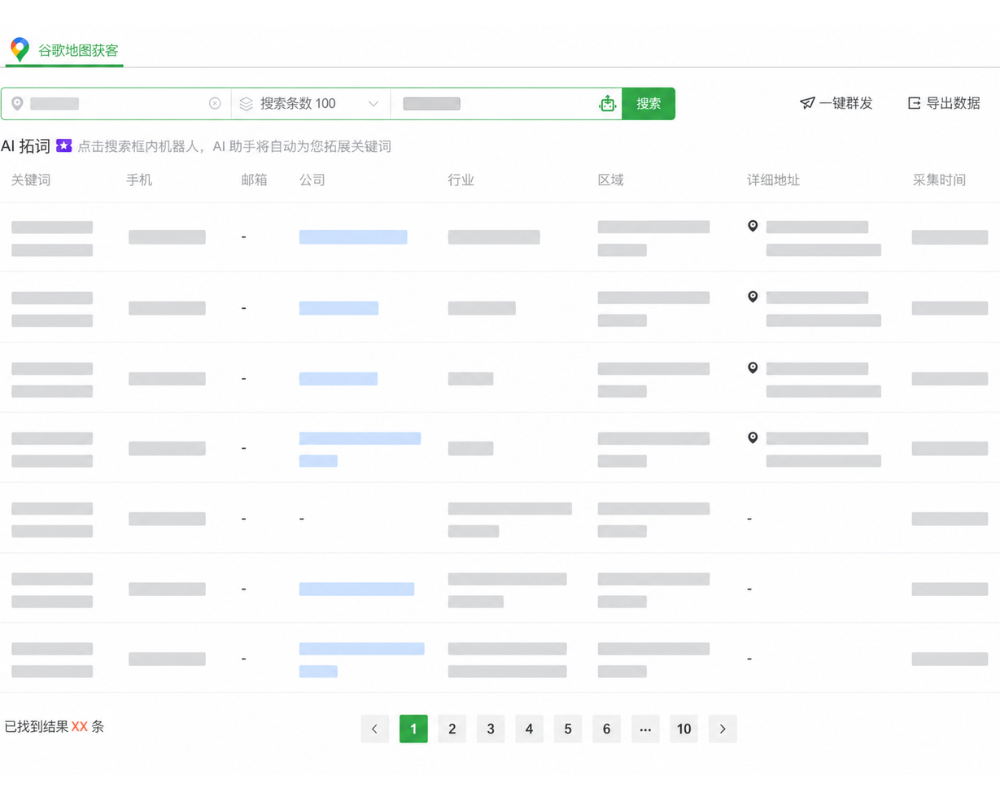Go to page 3

[x=490, y=729]
